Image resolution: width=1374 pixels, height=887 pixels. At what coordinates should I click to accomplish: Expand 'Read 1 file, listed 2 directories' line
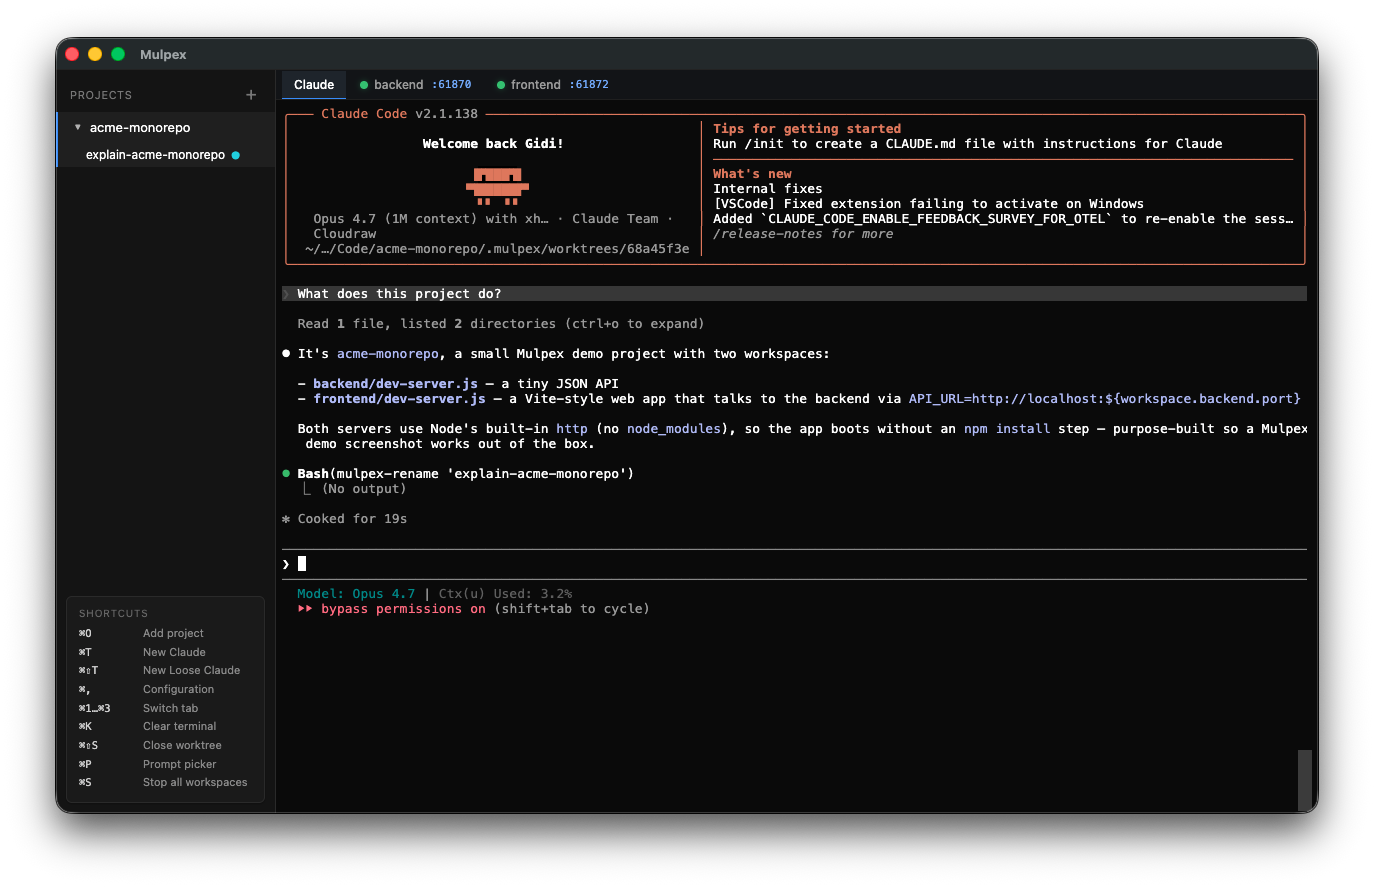pos(500,324)
